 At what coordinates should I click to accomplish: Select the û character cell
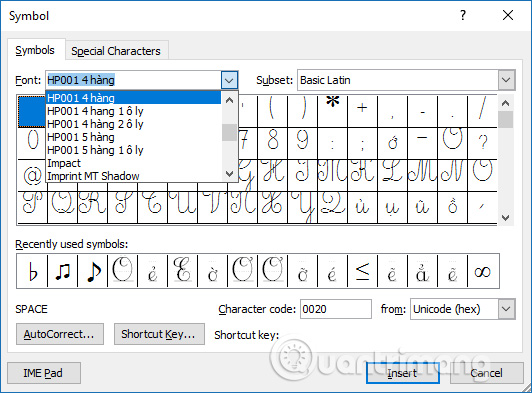422,207
